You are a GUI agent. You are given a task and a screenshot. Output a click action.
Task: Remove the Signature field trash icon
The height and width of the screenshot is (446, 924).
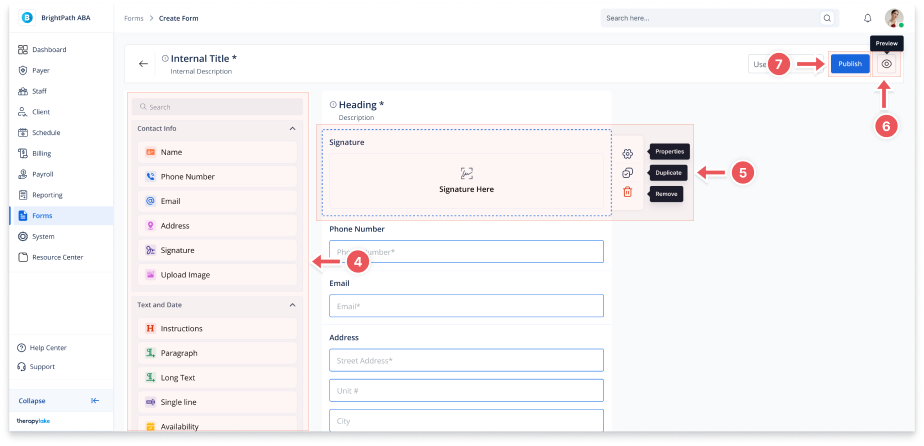click(628, 192)
